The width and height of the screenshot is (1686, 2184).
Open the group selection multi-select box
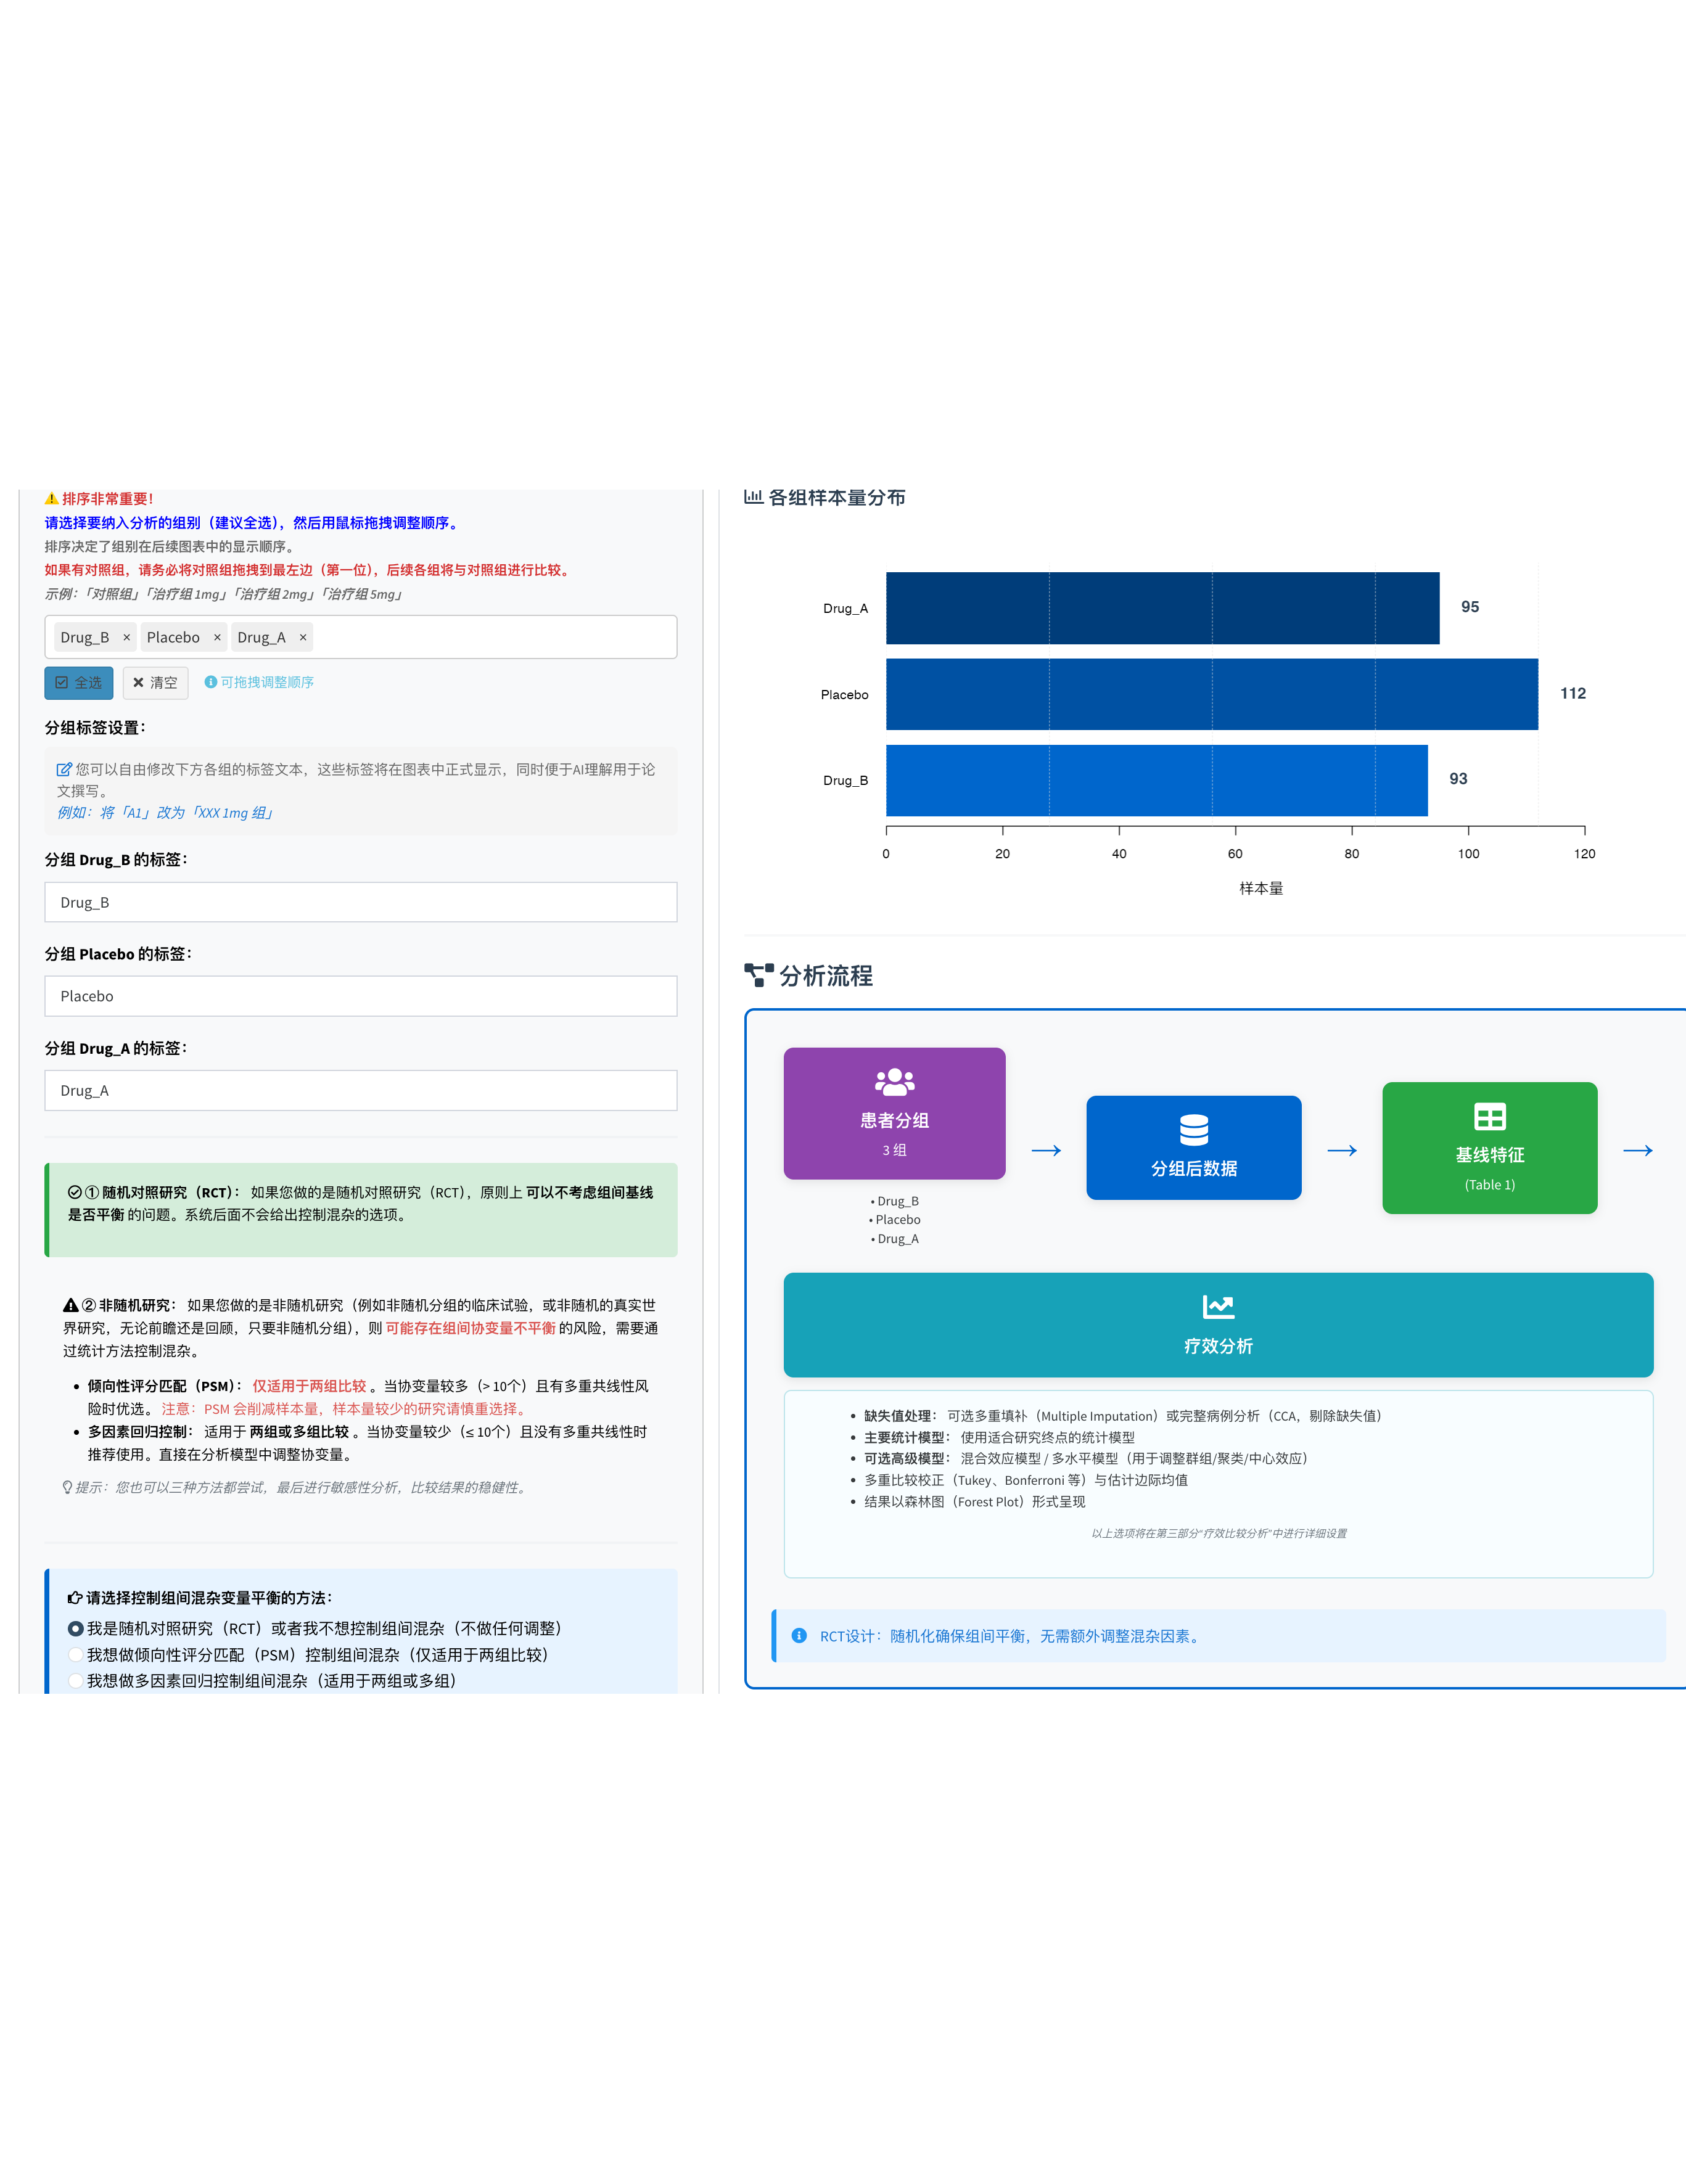[x=361, y=637]
